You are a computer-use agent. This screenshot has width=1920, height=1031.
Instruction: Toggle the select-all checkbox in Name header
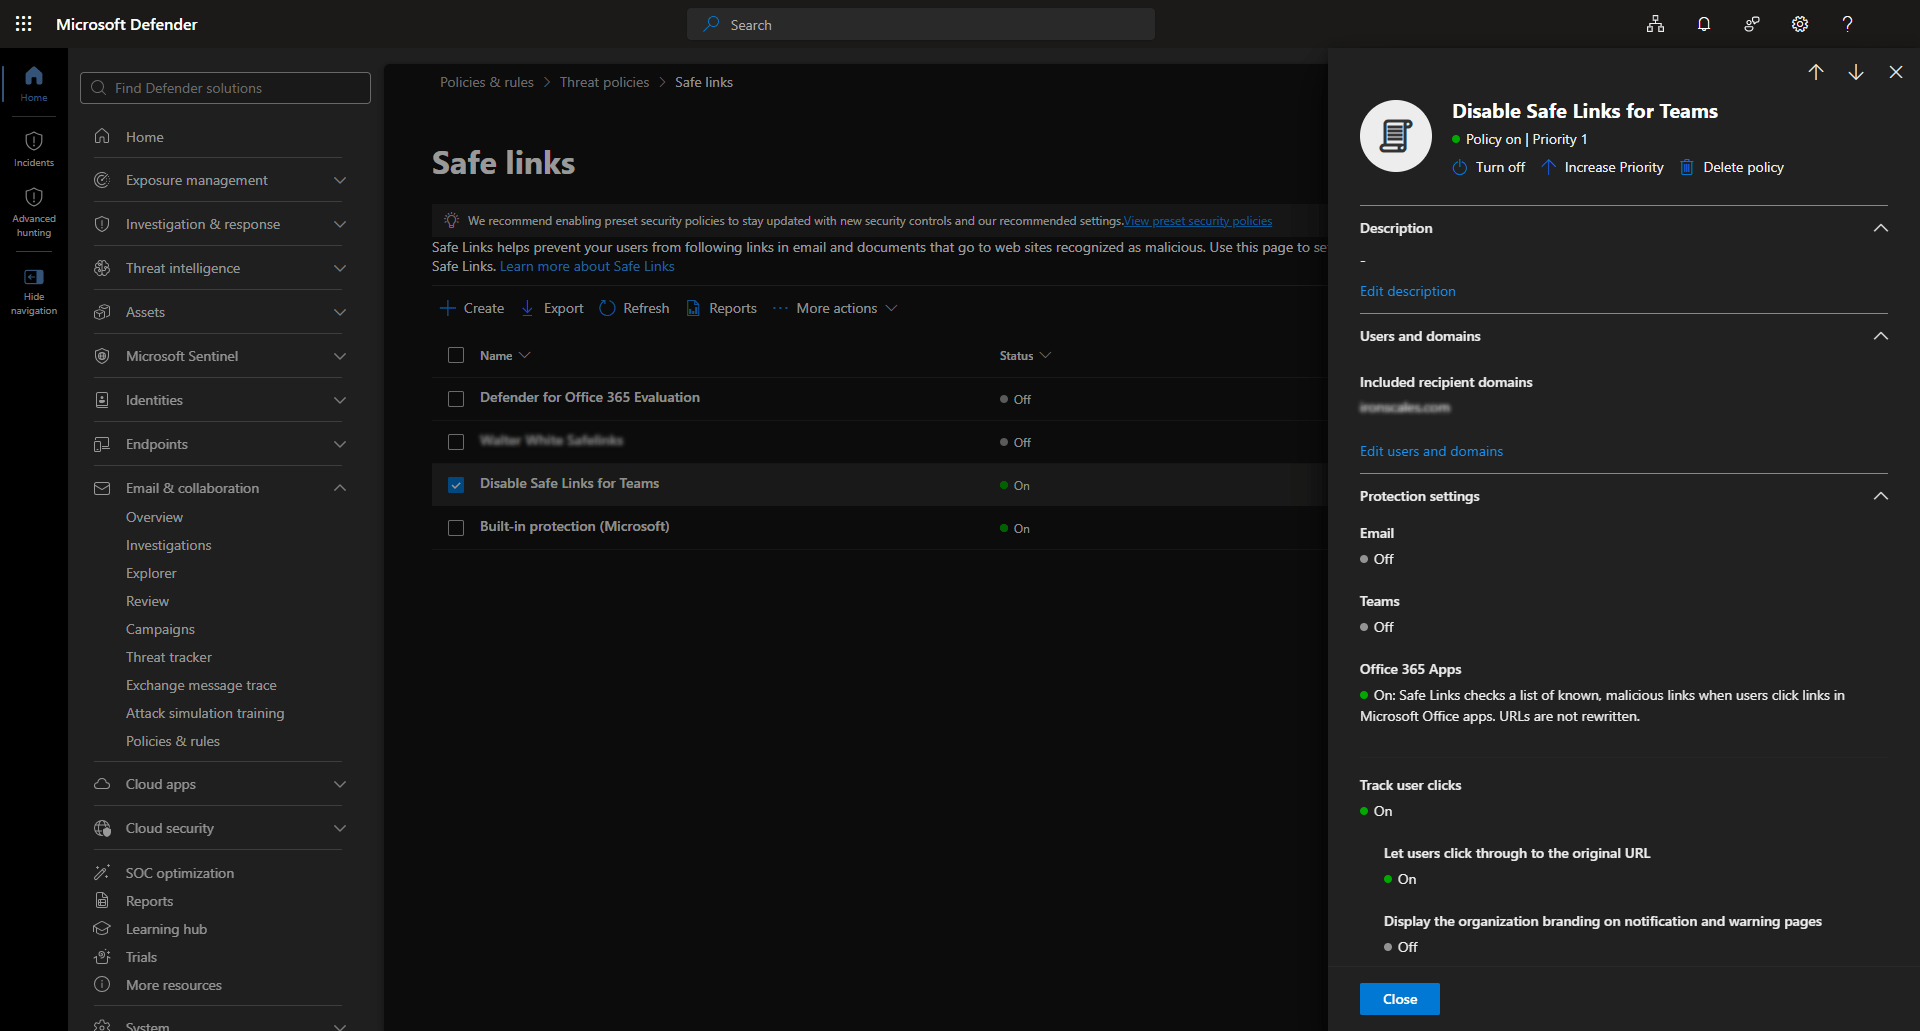click(456, 355)
